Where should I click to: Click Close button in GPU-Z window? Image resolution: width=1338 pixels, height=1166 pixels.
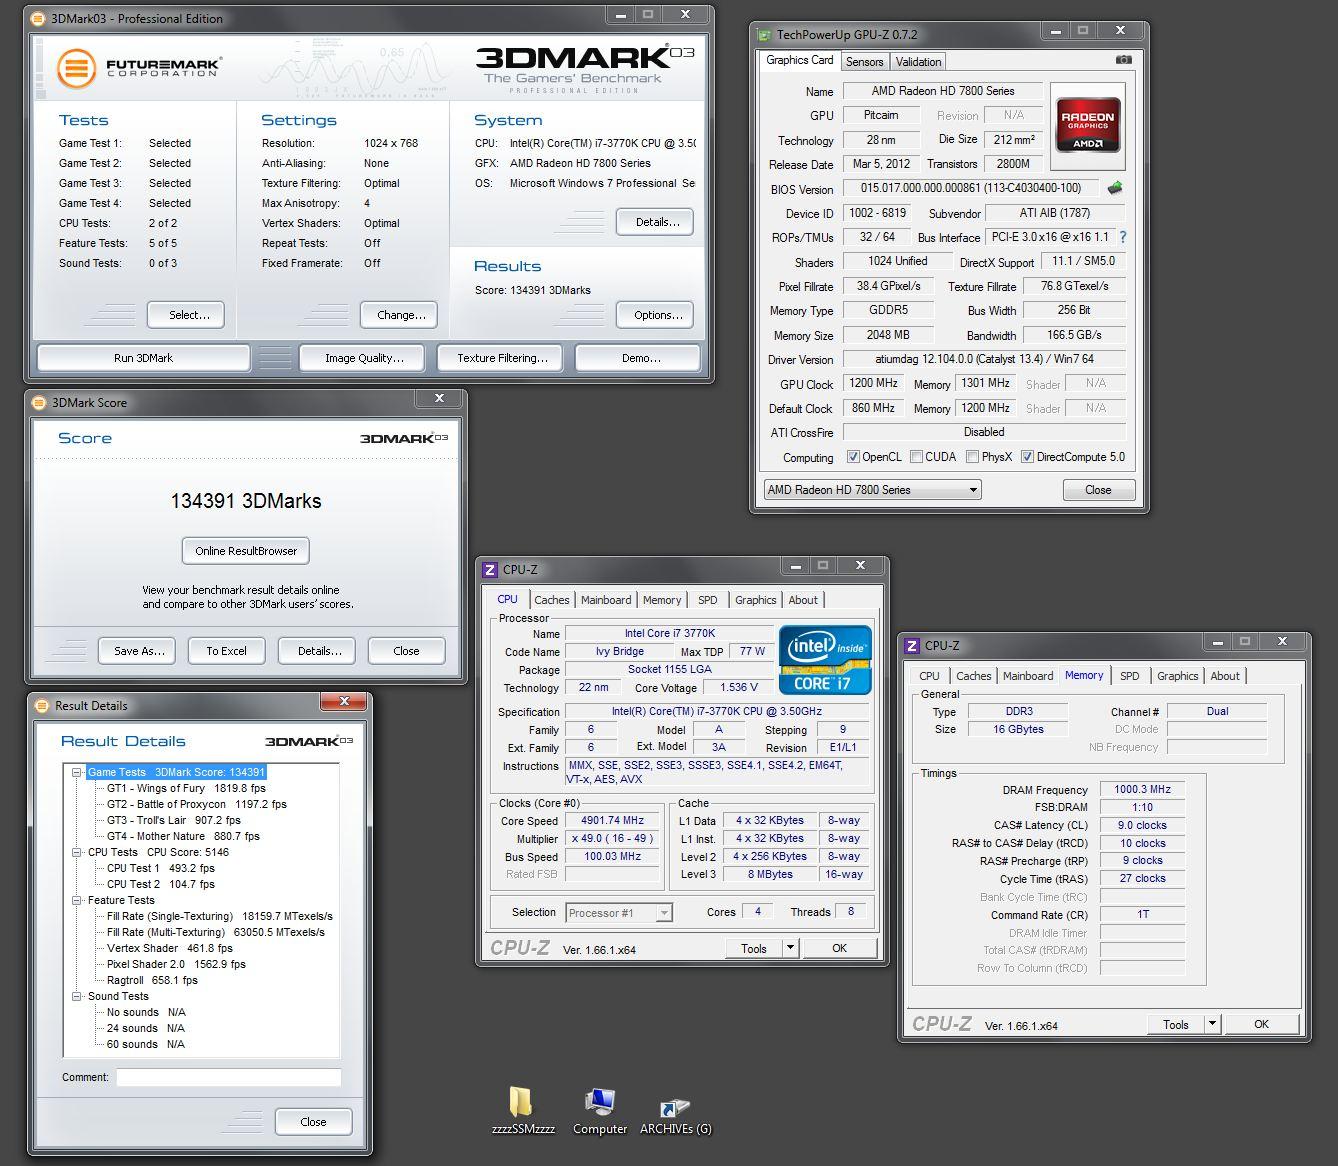pos(1098,490)
